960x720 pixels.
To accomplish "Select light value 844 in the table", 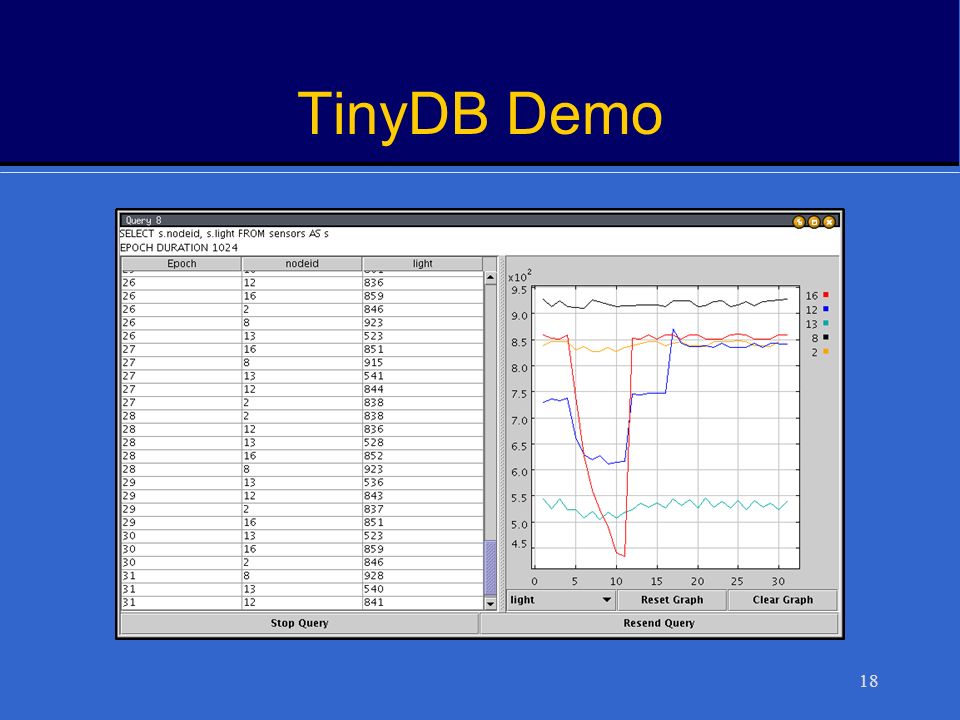I will click(x=373, y=389).
